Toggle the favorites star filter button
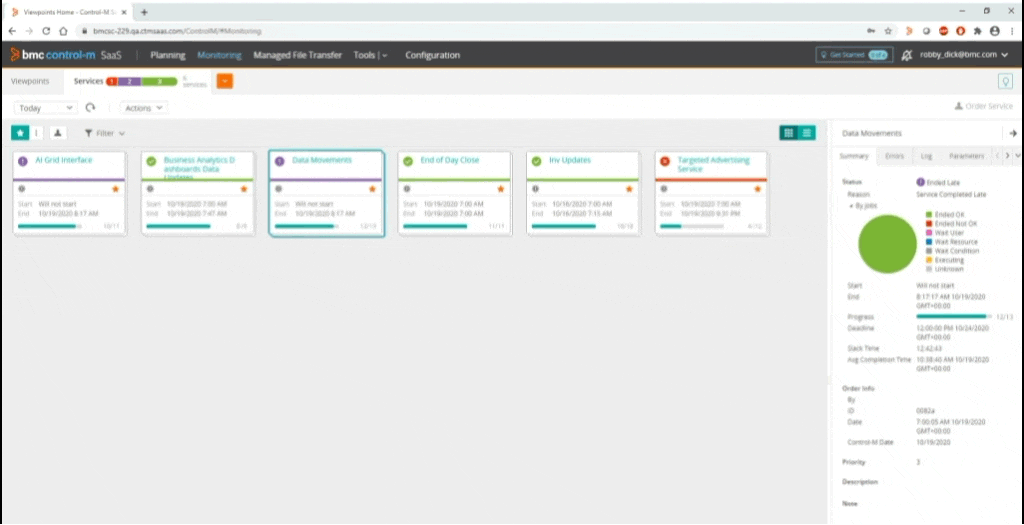1024x525 pixels. [x=20, y=132]
